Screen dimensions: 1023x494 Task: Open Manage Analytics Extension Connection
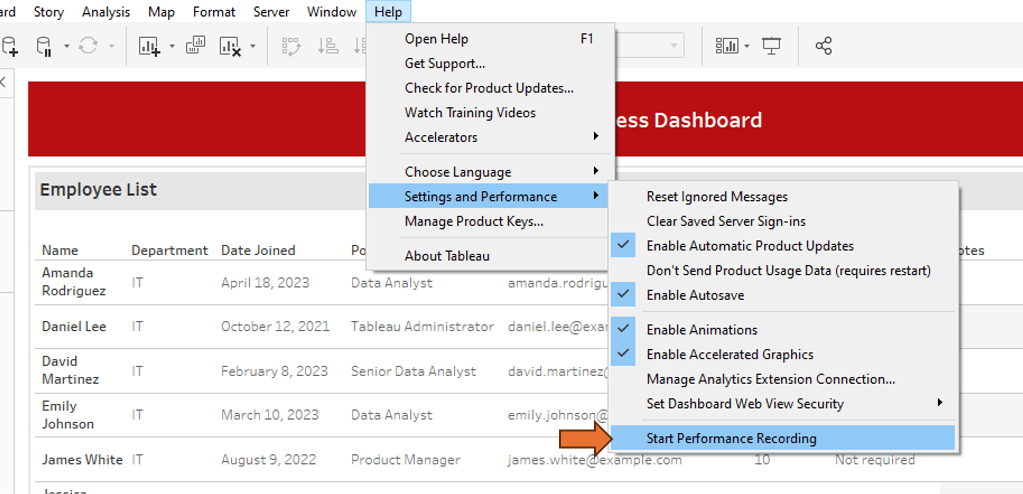pyautogui.click(x=782, y=379)
